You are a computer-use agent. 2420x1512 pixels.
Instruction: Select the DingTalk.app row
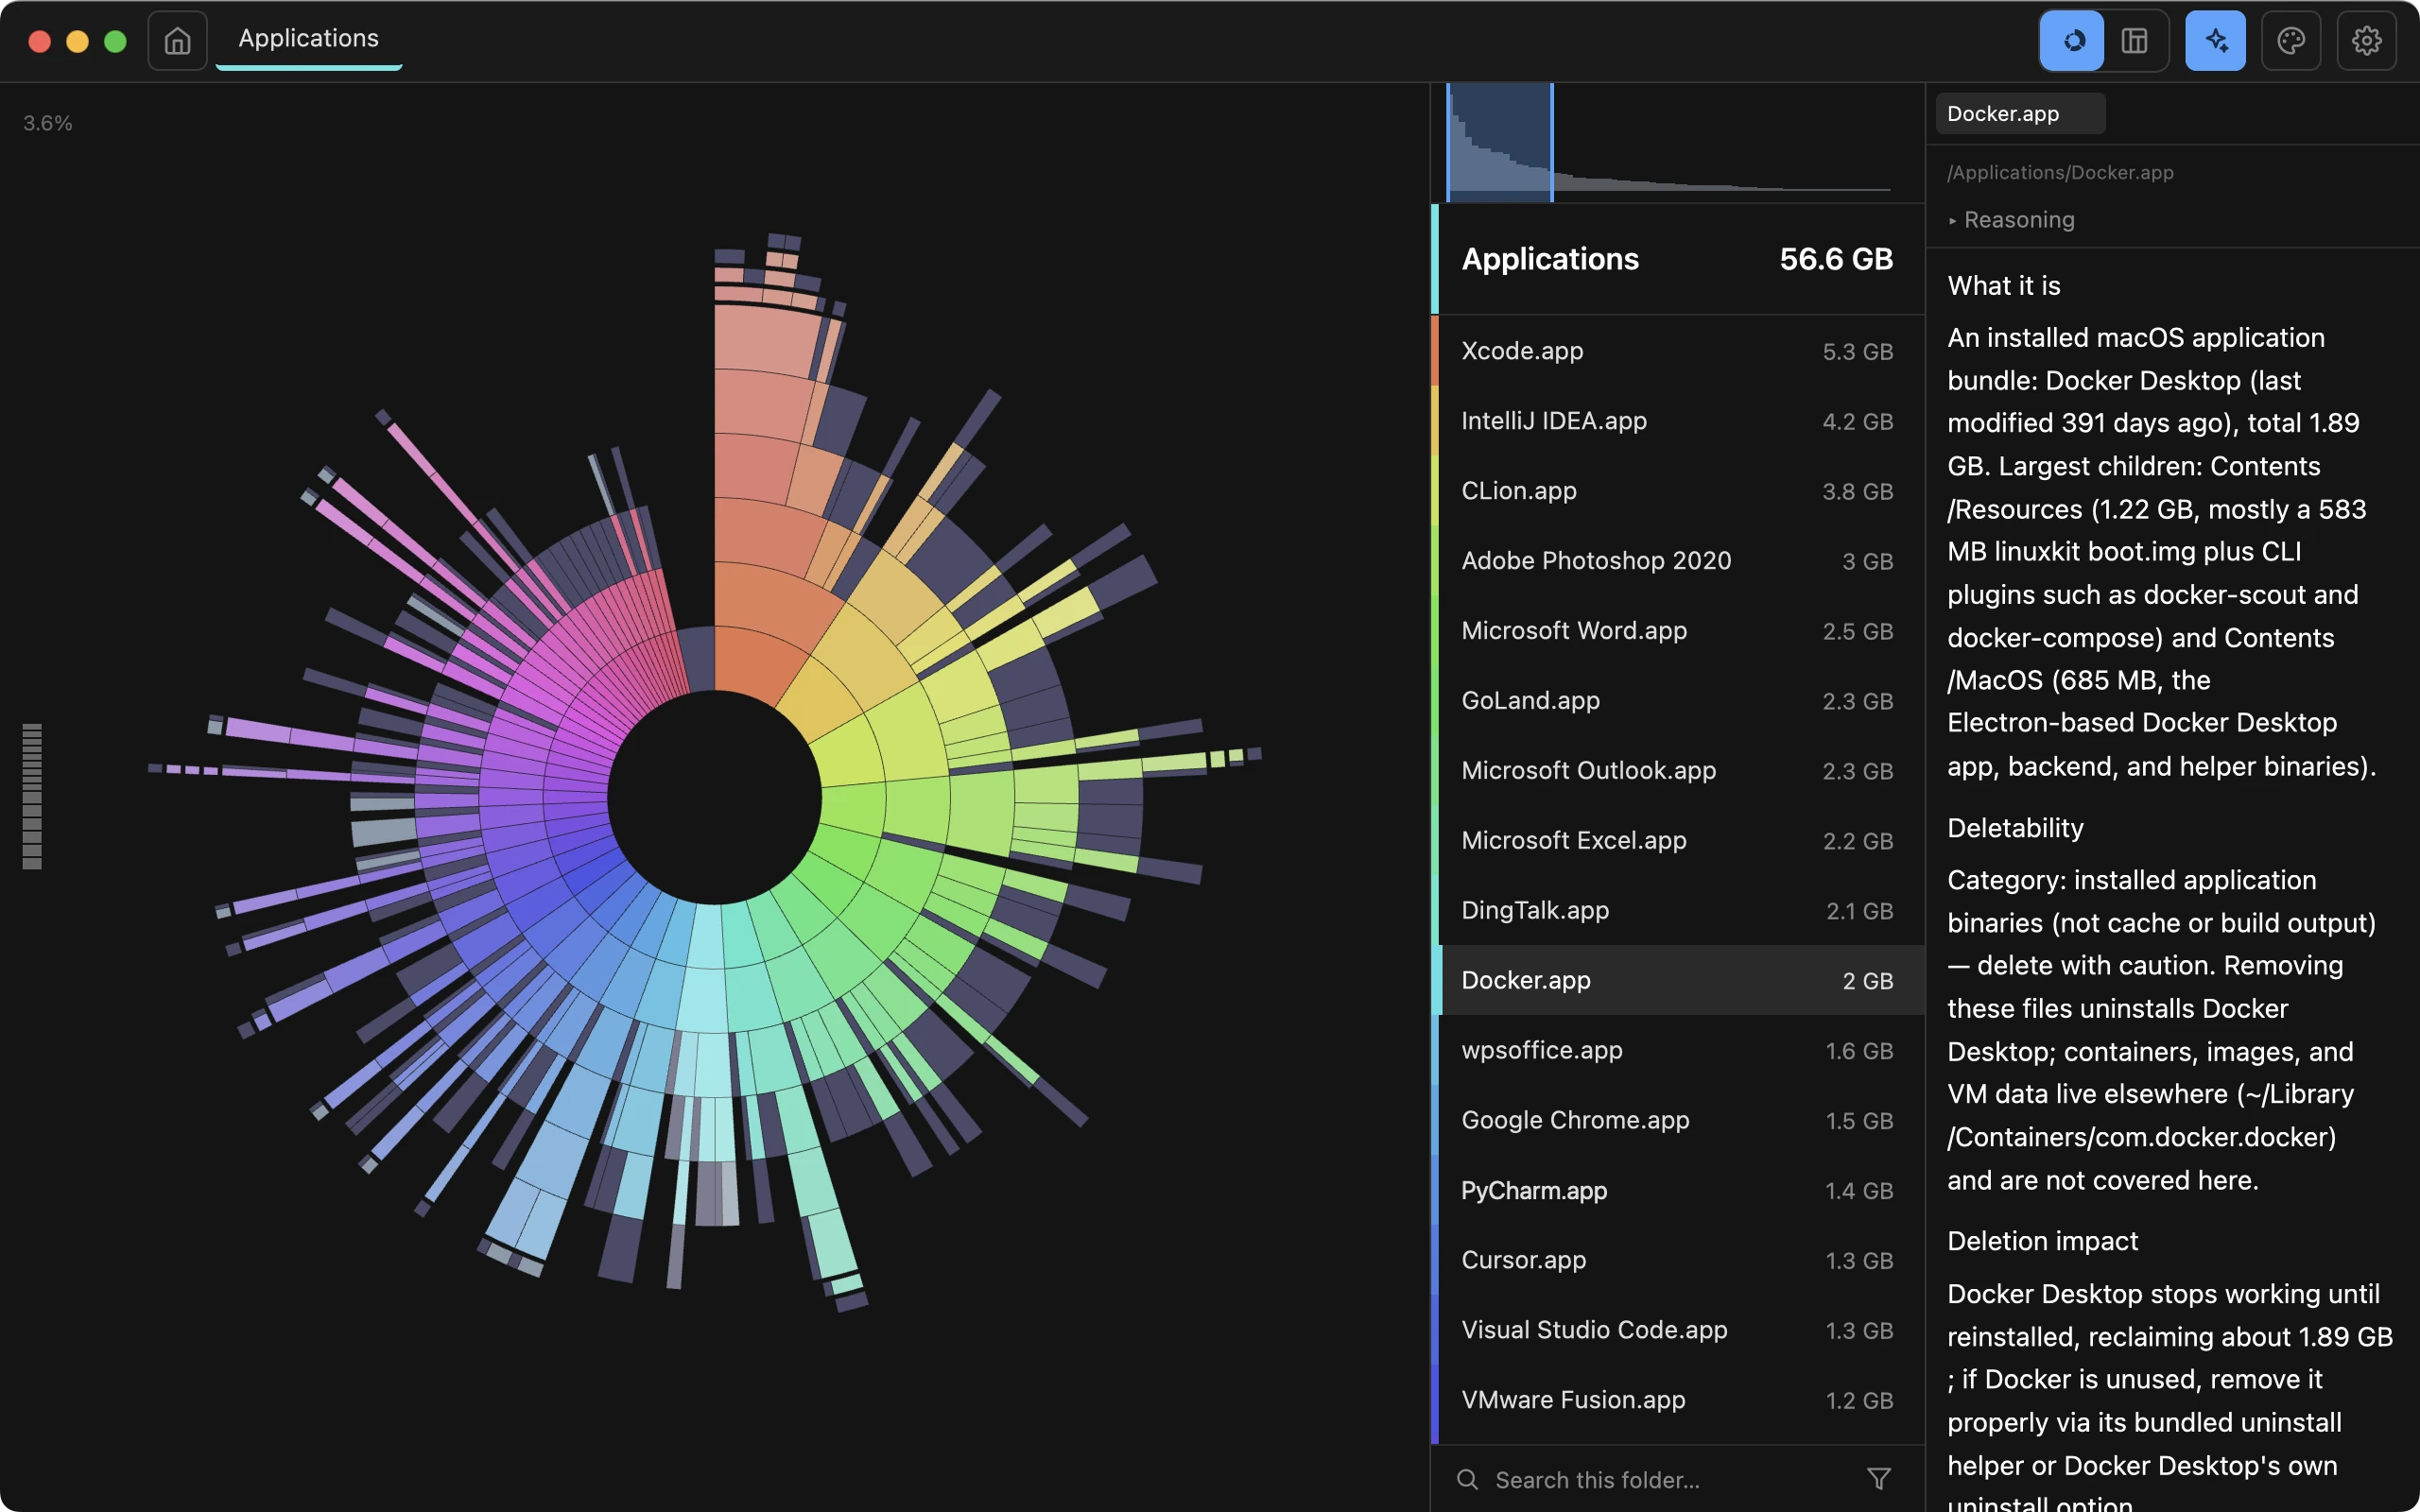pyautogui.click(x=1679, y=911)
